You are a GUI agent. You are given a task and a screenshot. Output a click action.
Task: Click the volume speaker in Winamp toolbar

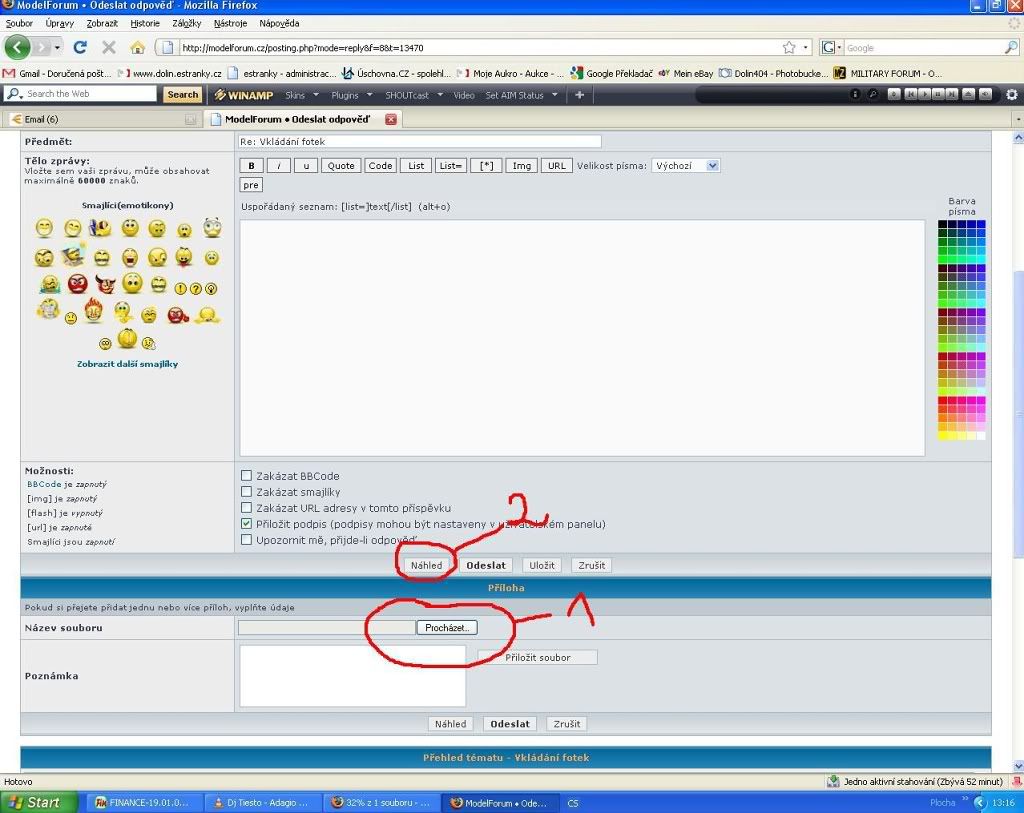[985, 94]
